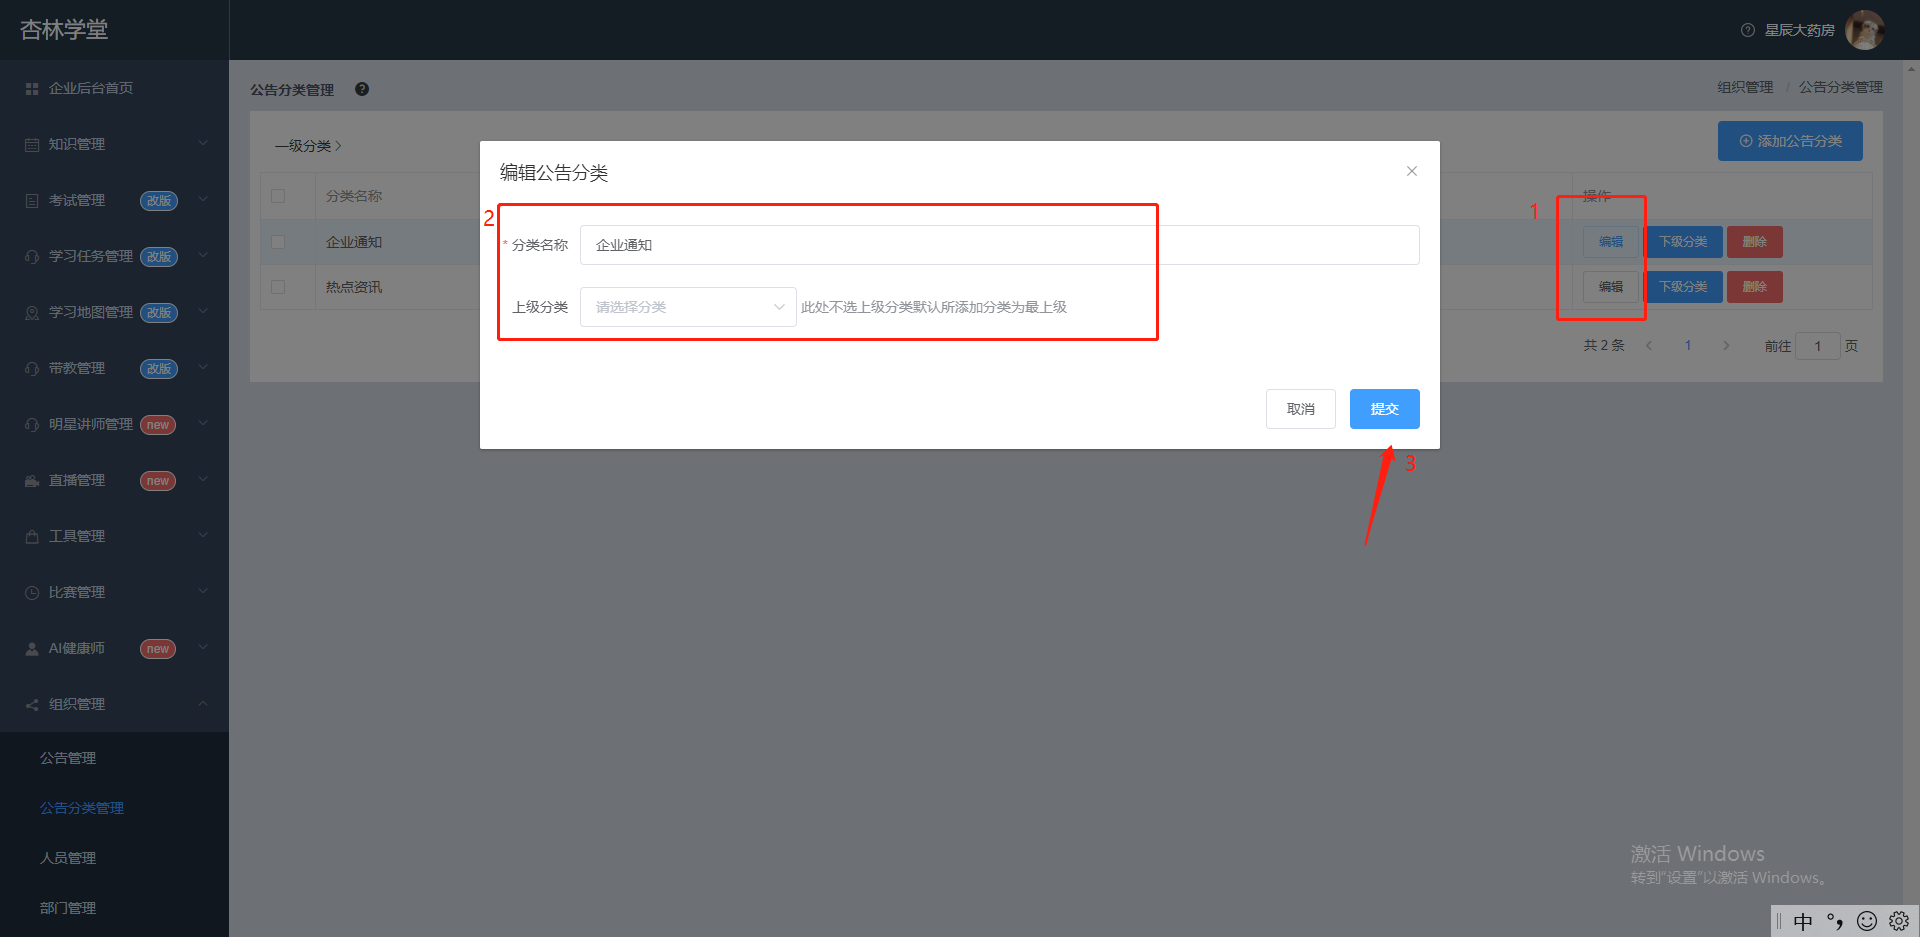Click the AI健康师 person icon
The width and height of the screenshot is (1920, 937).
click(x=32, y=649)
